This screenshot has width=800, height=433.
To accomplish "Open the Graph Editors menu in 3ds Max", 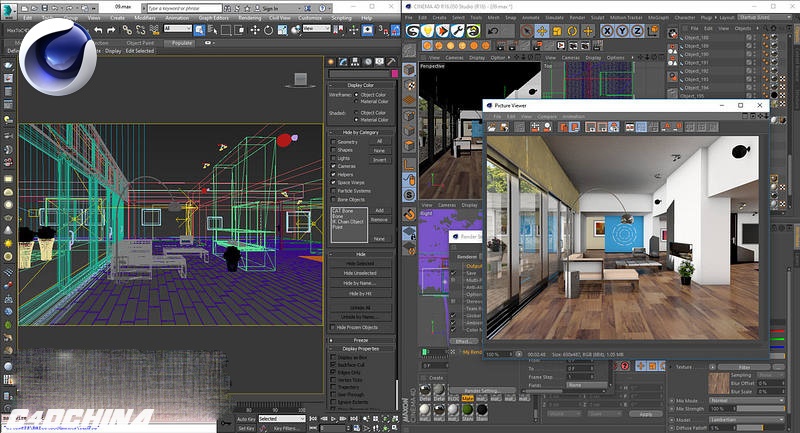I will (x=213, y=18).
